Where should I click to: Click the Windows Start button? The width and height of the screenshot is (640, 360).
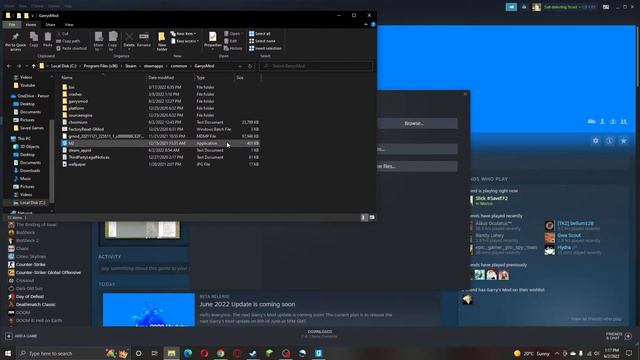(x=8, y=353)
